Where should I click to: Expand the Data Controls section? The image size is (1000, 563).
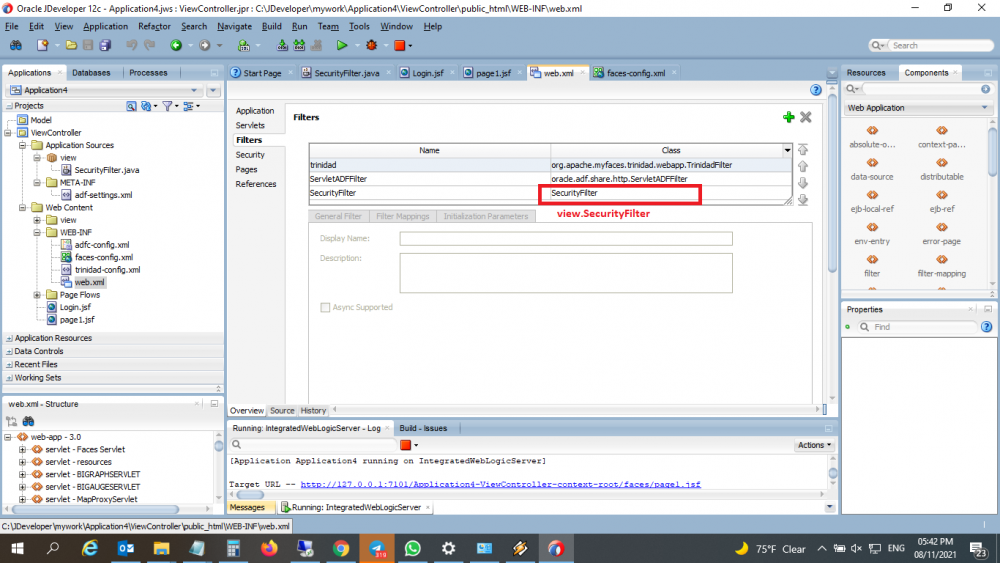(x=9, y=351)
